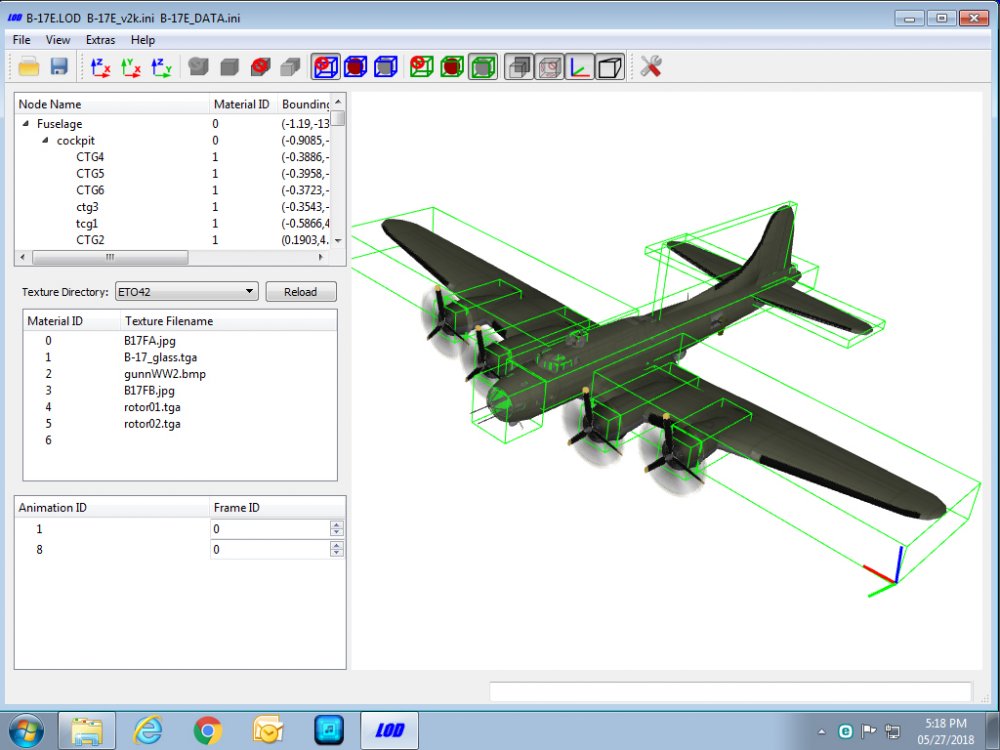
Task: Click the gray cube with red prohibited sign
Action: 260,67
